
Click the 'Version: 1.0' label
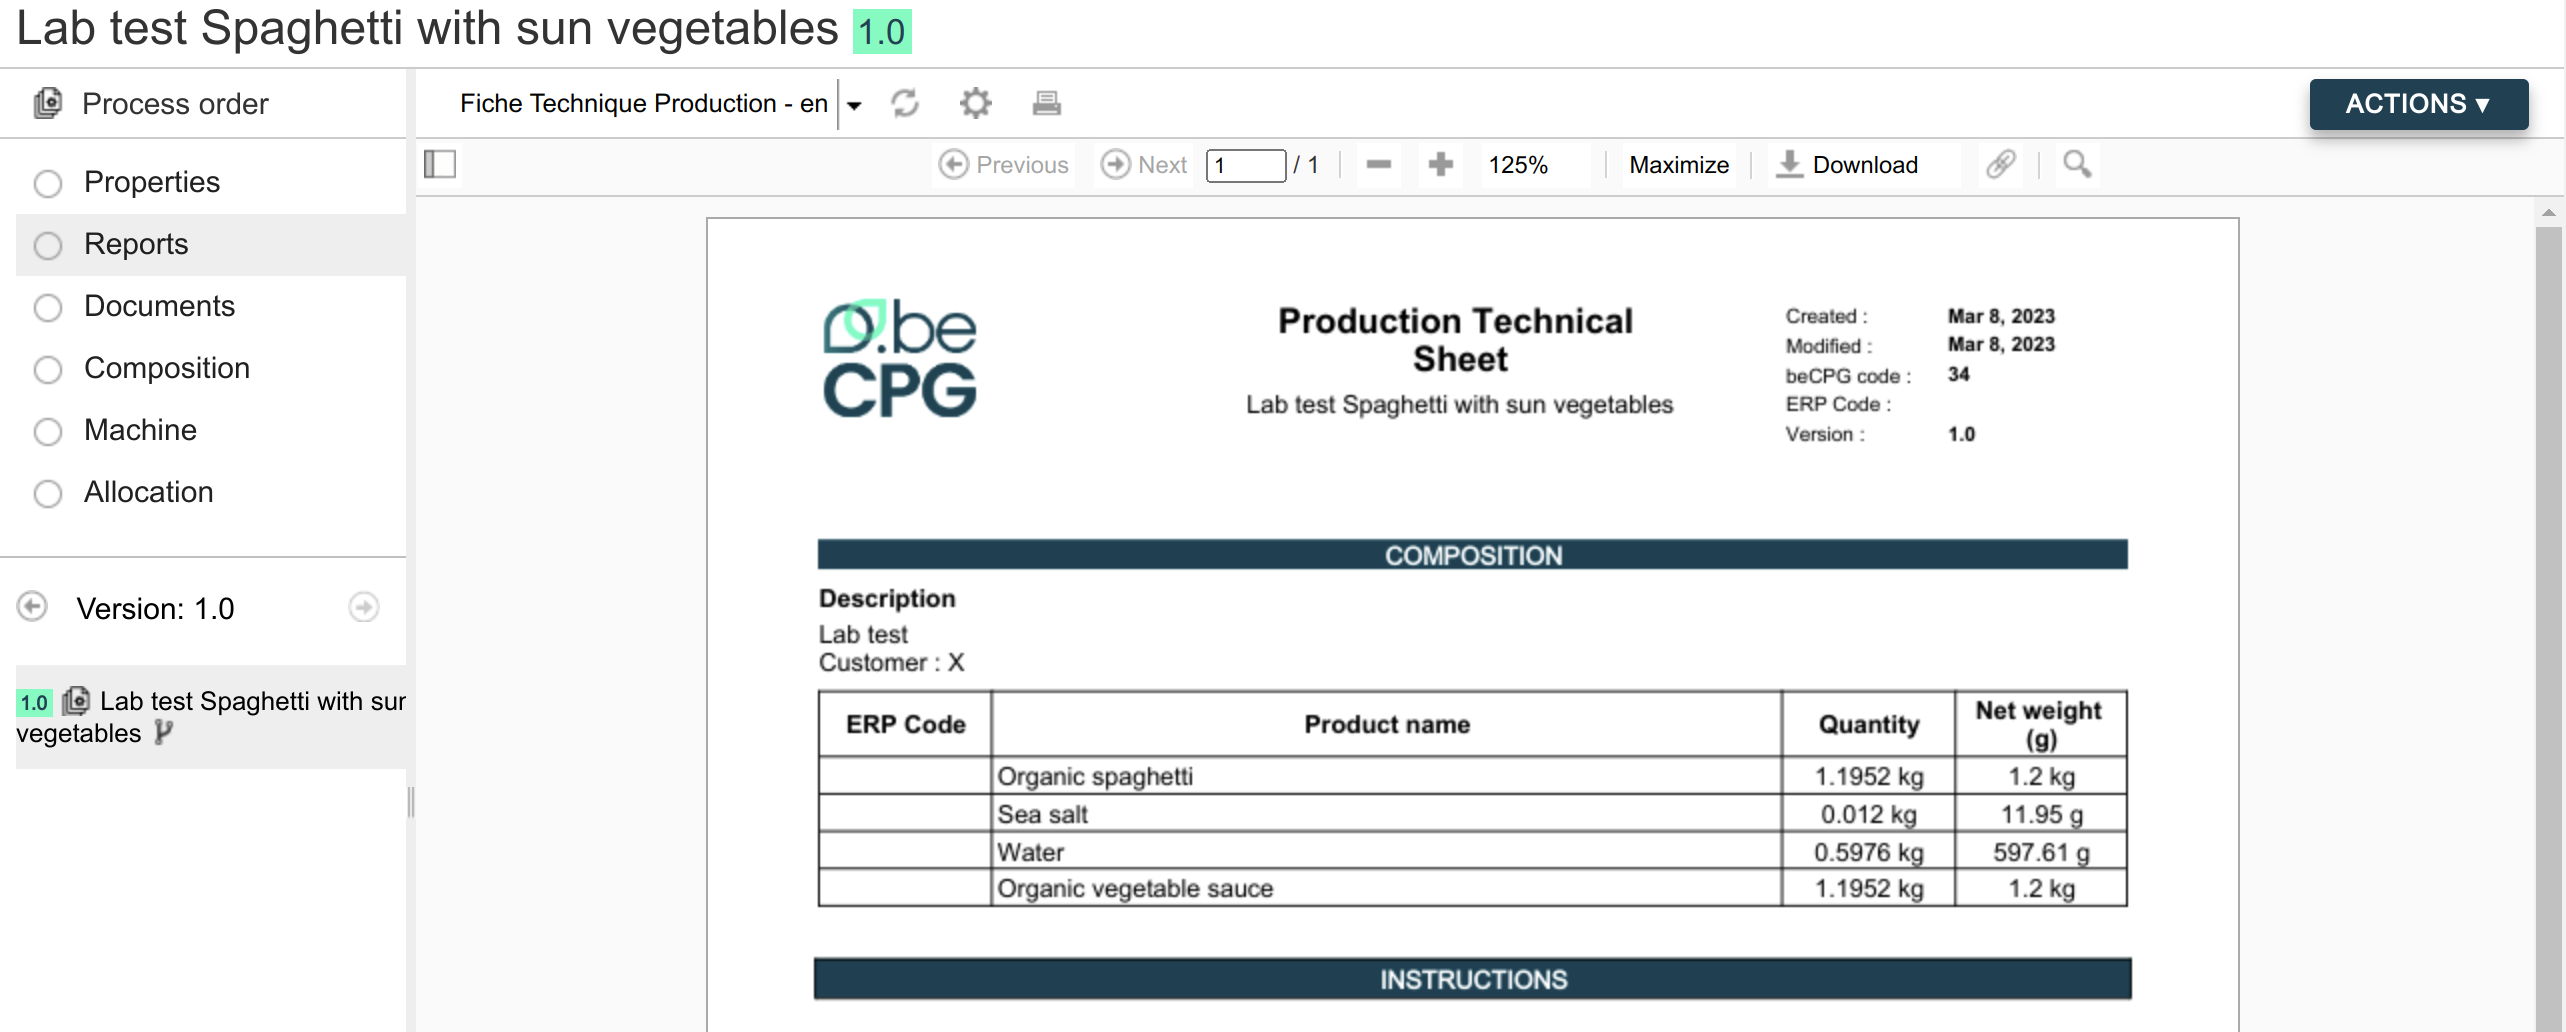[x=155, y=608]
